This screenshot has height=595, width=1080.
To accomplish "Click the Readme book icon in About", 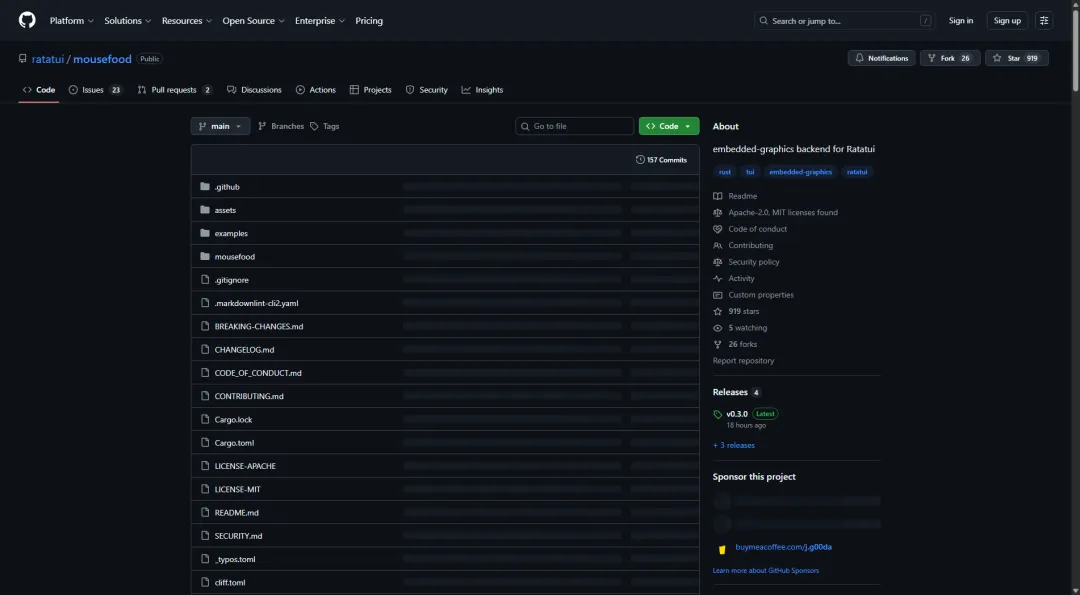I will [718, 196].
